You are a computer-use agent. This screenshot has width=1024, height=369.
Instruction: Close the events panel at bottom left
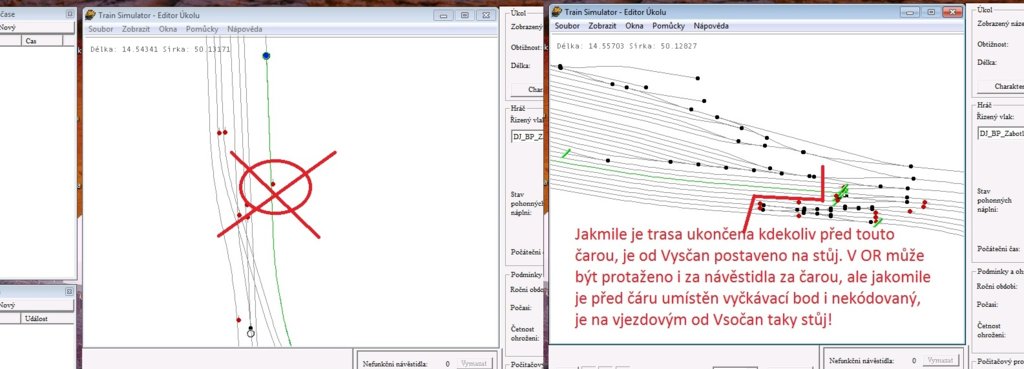point(69,291)
